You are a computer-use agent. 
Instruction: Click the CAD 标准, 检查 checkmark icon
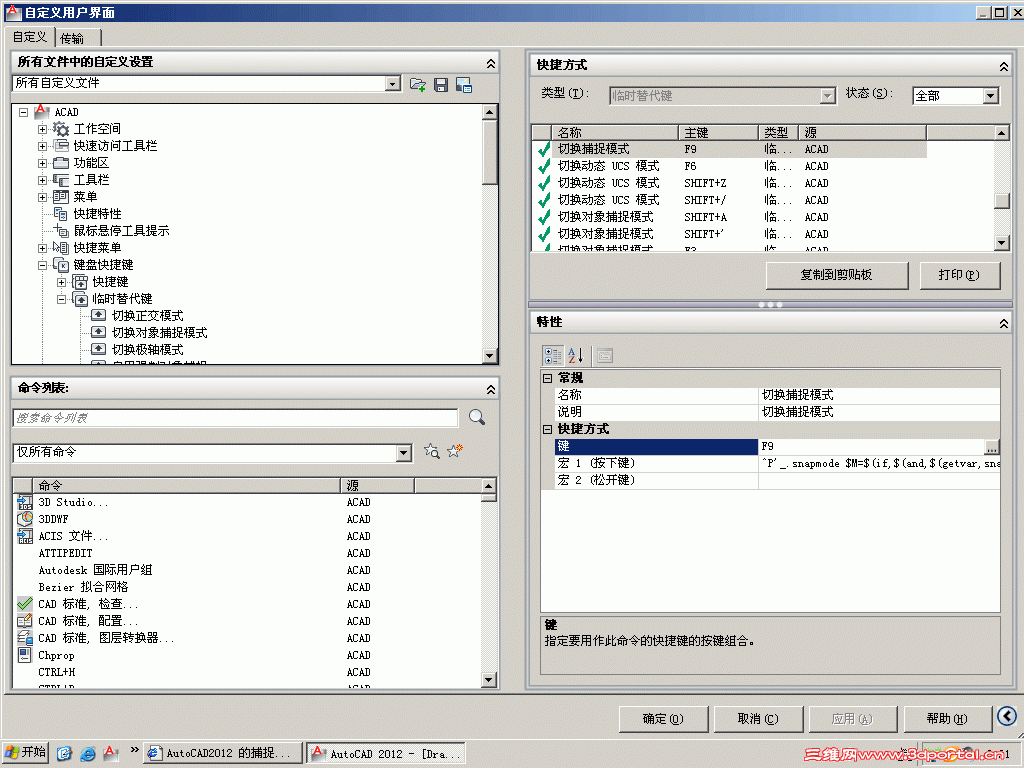[x=25, y=604]
